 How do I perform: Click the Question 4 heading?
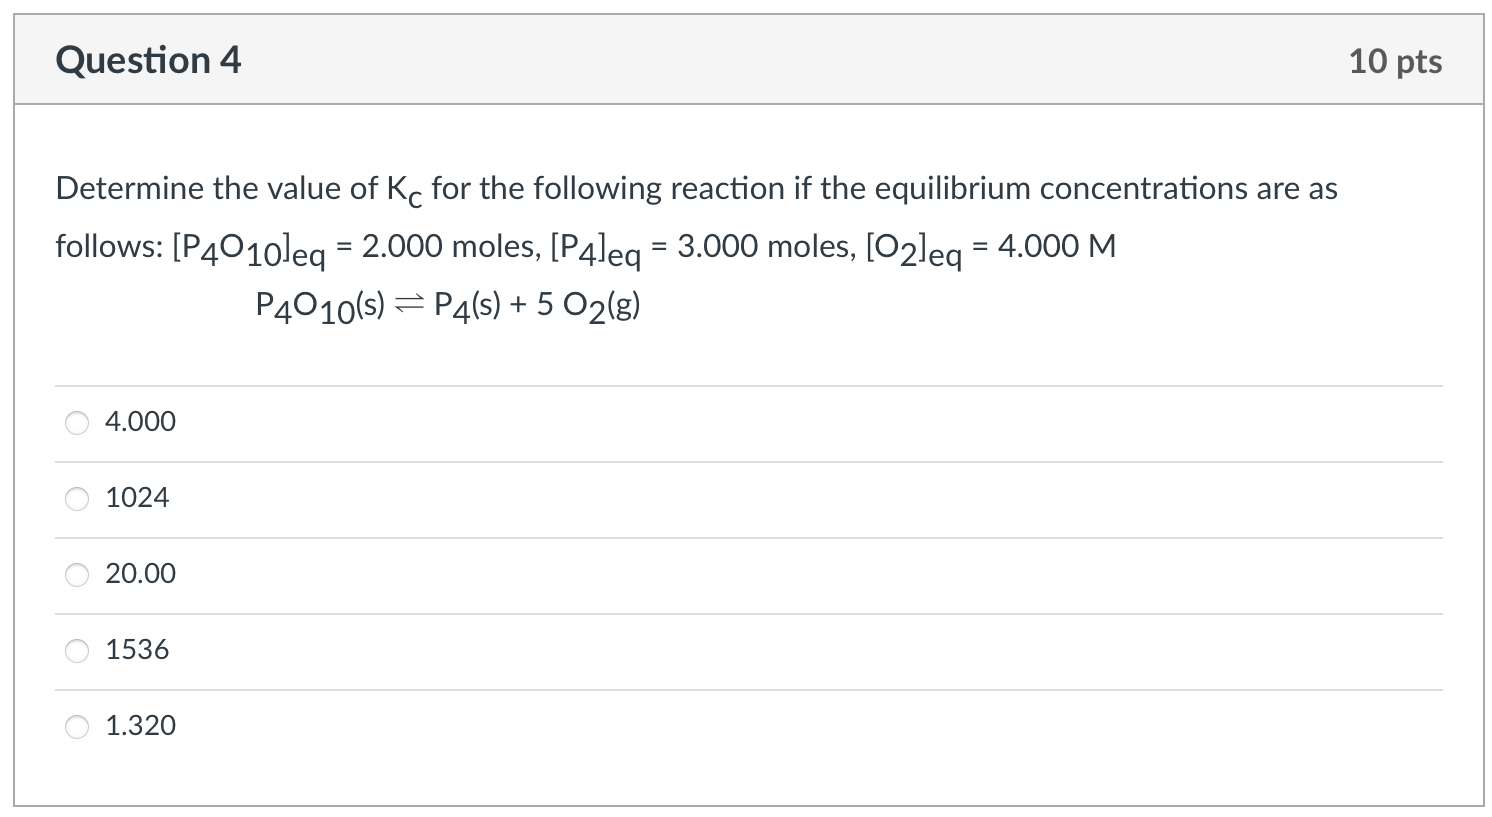click(x=148, y=60)
